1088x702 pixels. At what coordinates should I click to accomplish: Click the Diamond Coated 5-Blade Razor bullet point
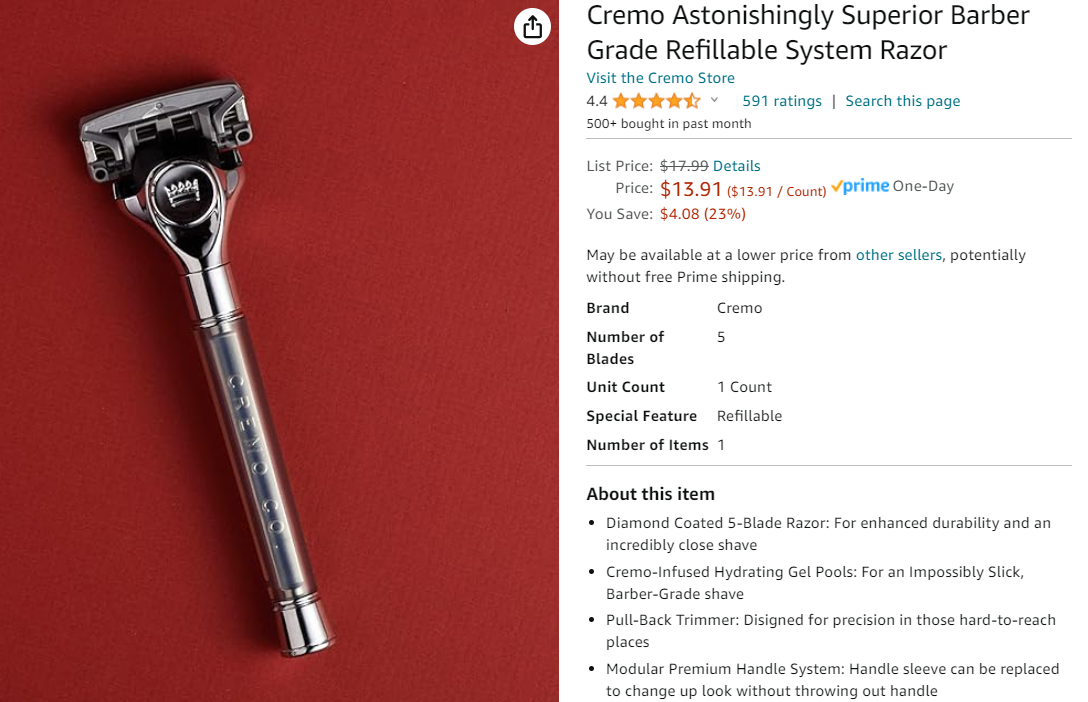point(828,534)
